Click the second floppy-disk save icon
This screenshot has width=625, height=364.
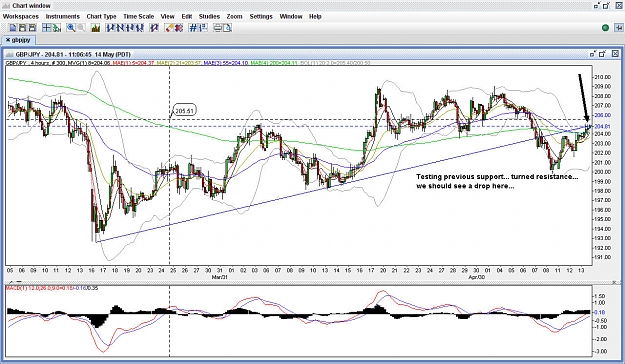point(32,28)
